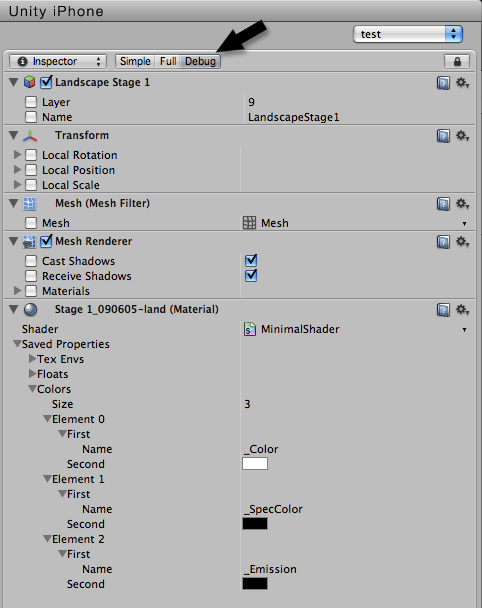Click the GameObject cube icon
The width and height of the screenshot is (482, 608).
[x=30, y=82]
